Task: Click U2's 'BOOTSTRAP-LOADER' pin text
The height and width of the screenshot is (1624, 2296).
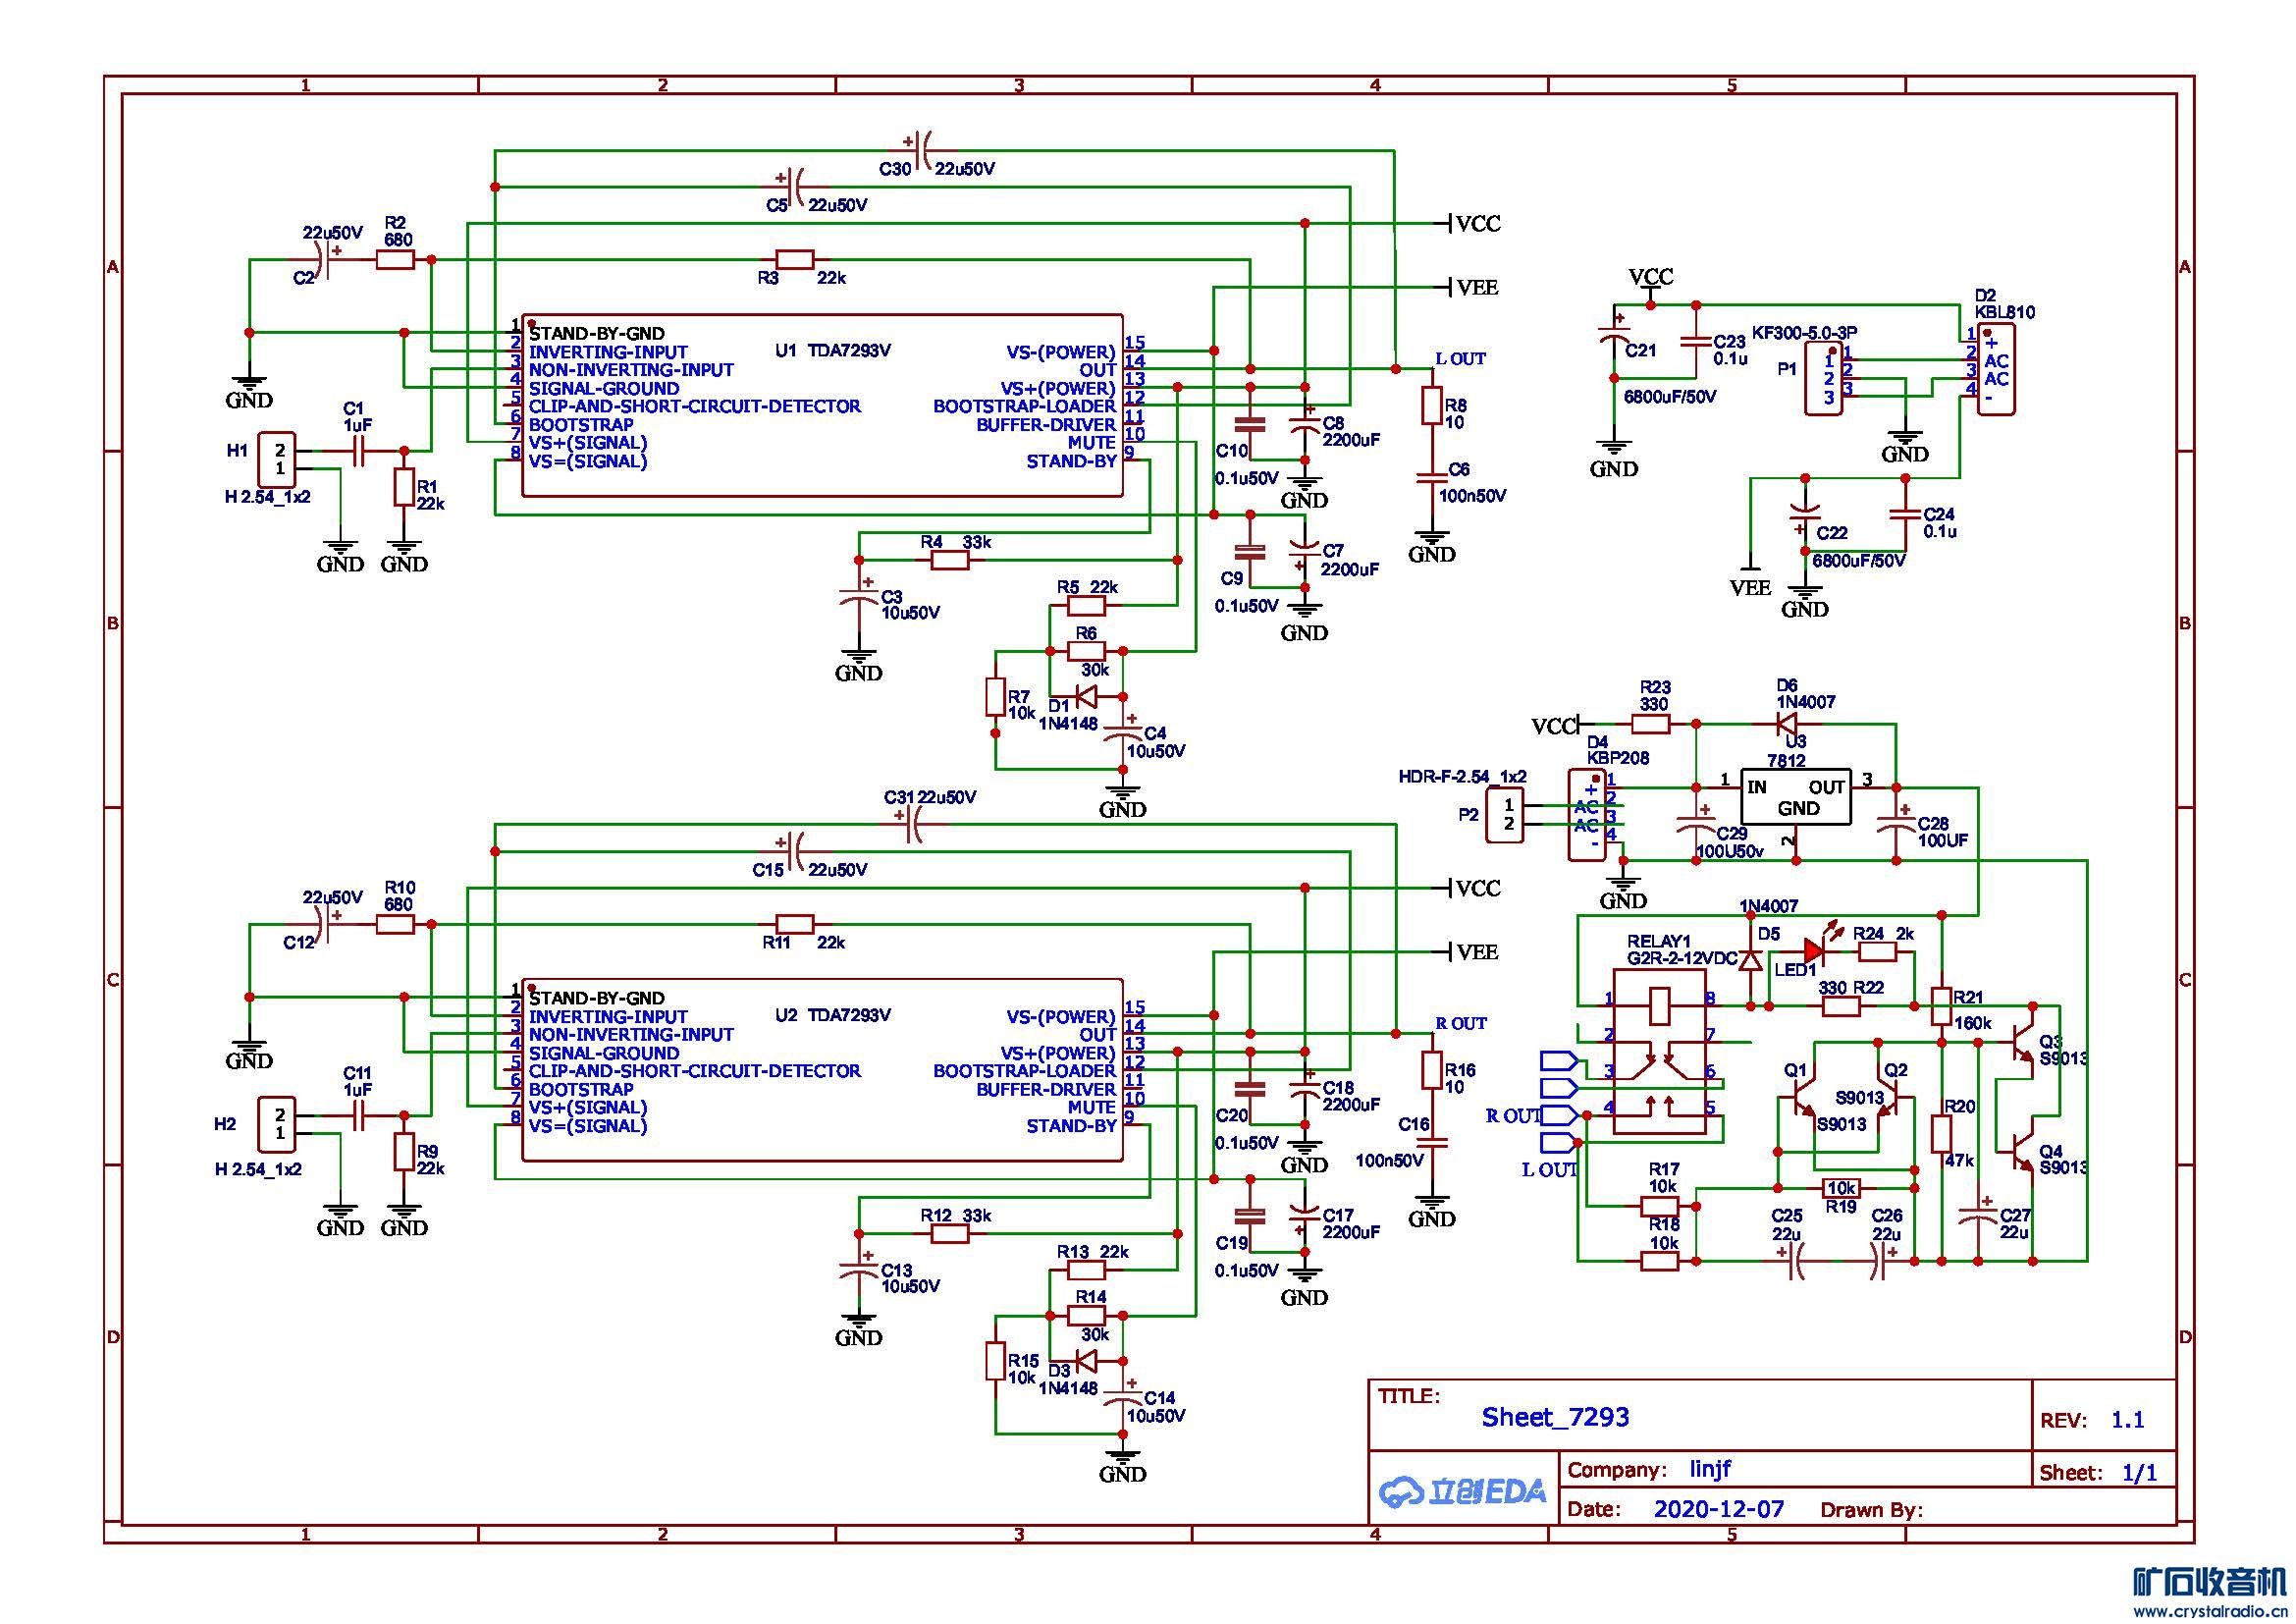Action: 1024,1071
